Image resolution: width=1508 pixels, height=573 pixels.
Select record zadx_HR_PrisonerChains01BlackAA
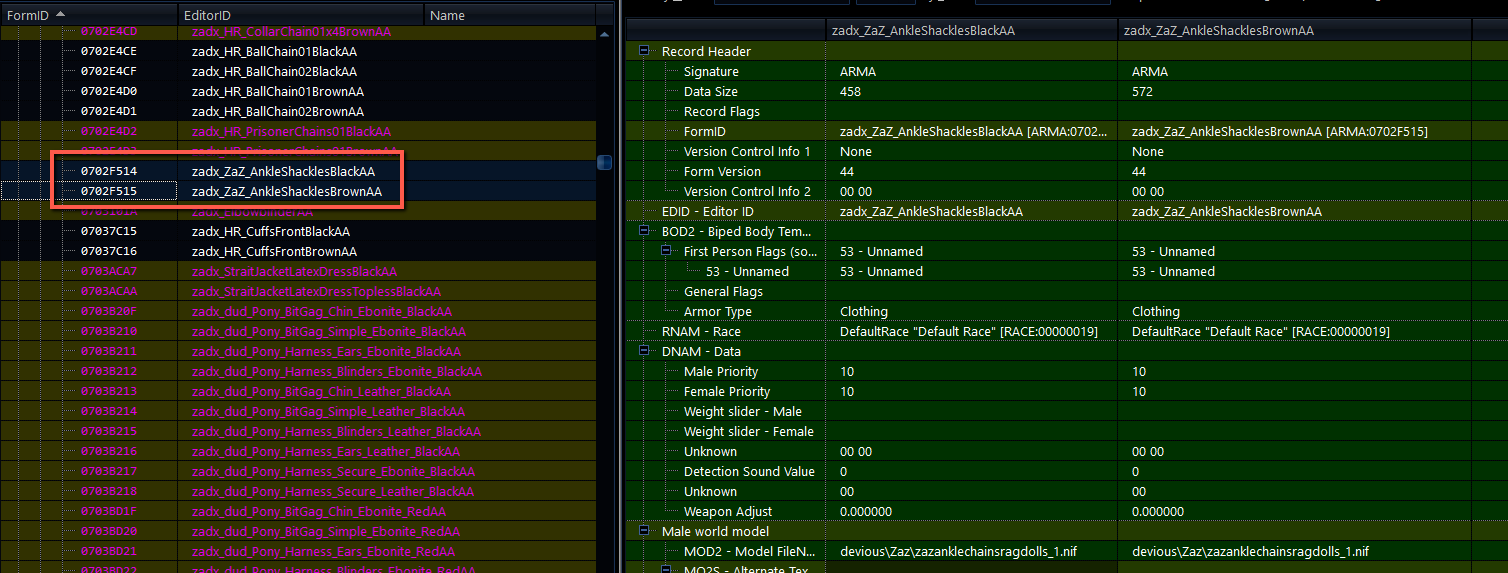point(291,131)
